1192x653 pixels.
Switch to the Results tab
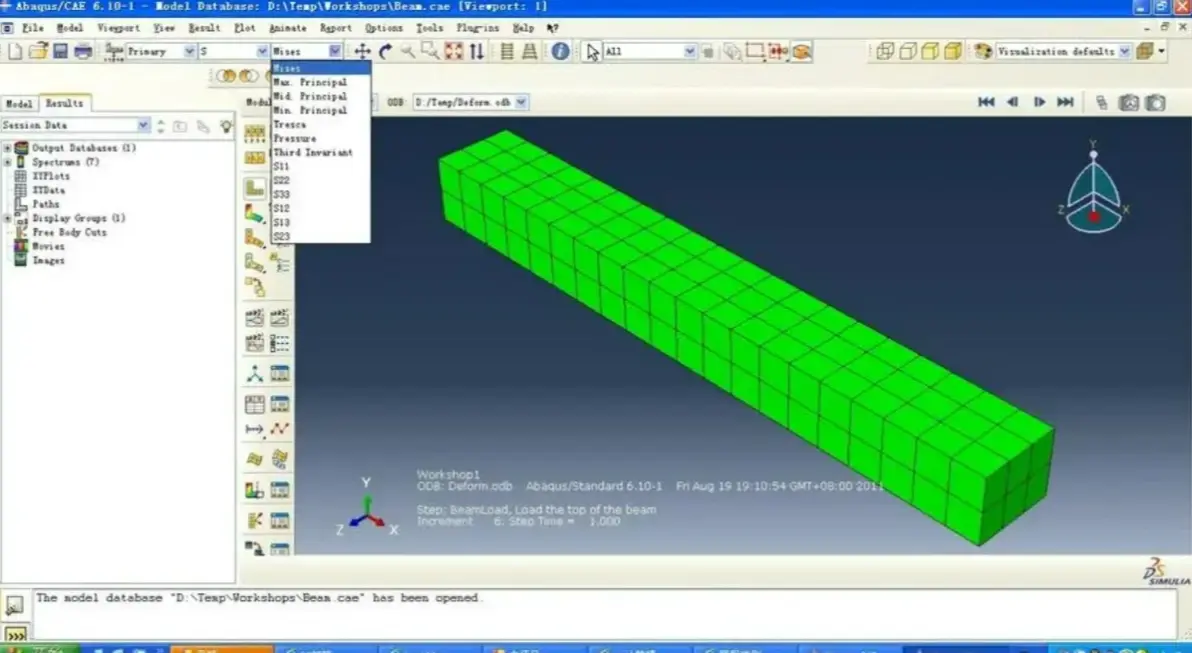pyautogui.click(x=65, y=103)
